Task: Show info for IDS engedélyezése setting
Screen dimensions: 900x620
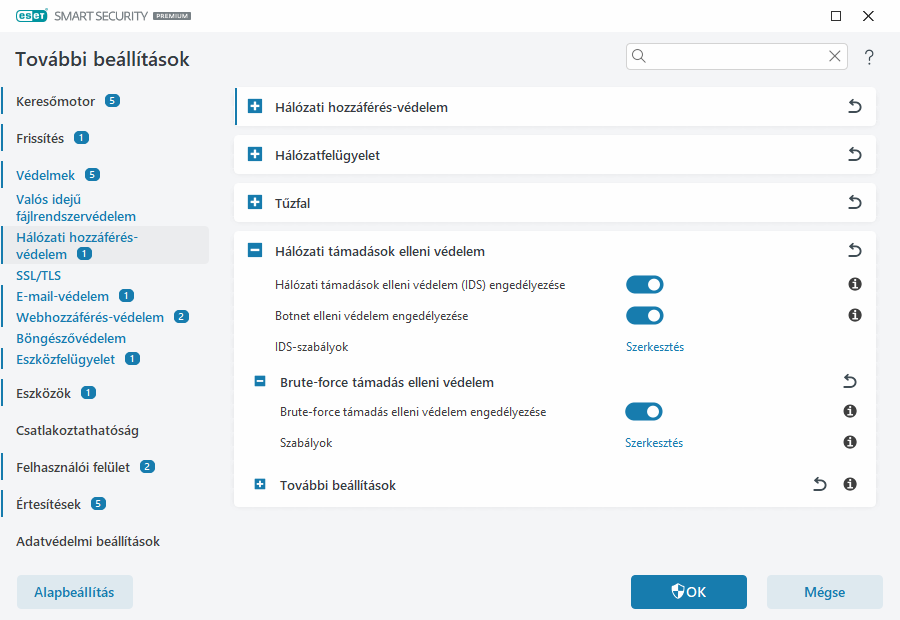Action: click(855, 285)
